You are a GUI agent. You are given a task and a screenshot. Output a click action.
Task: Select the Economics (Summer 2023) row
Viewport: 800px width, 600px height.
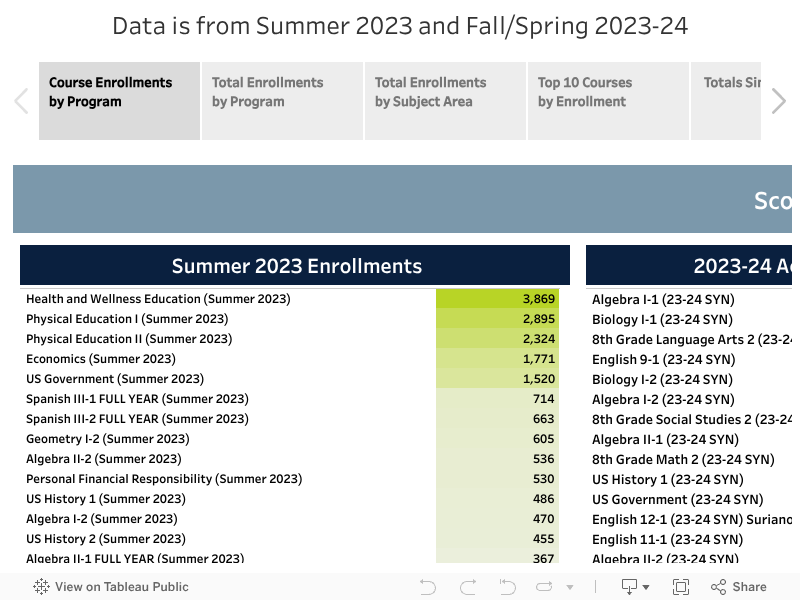[101, 359]
